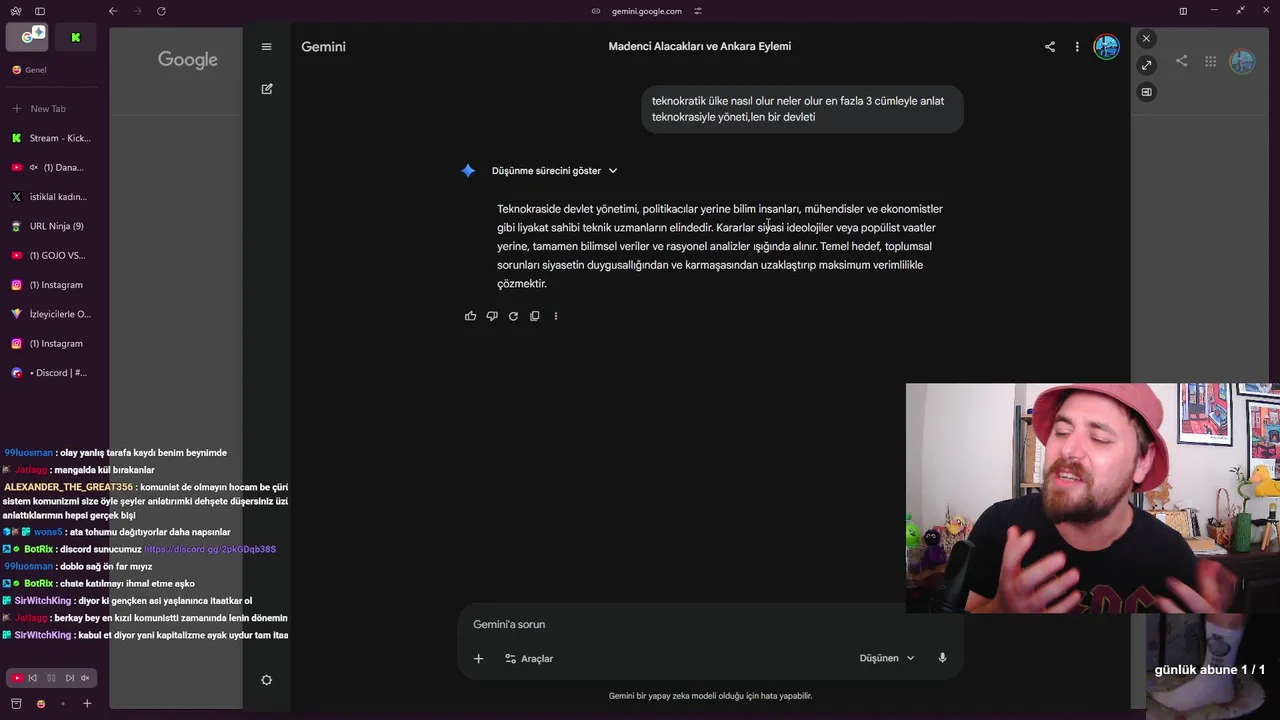Open the Araçlar tools menu
Image resolution: width=1280 pixels, height=720 pixels.
click(529, 659)
